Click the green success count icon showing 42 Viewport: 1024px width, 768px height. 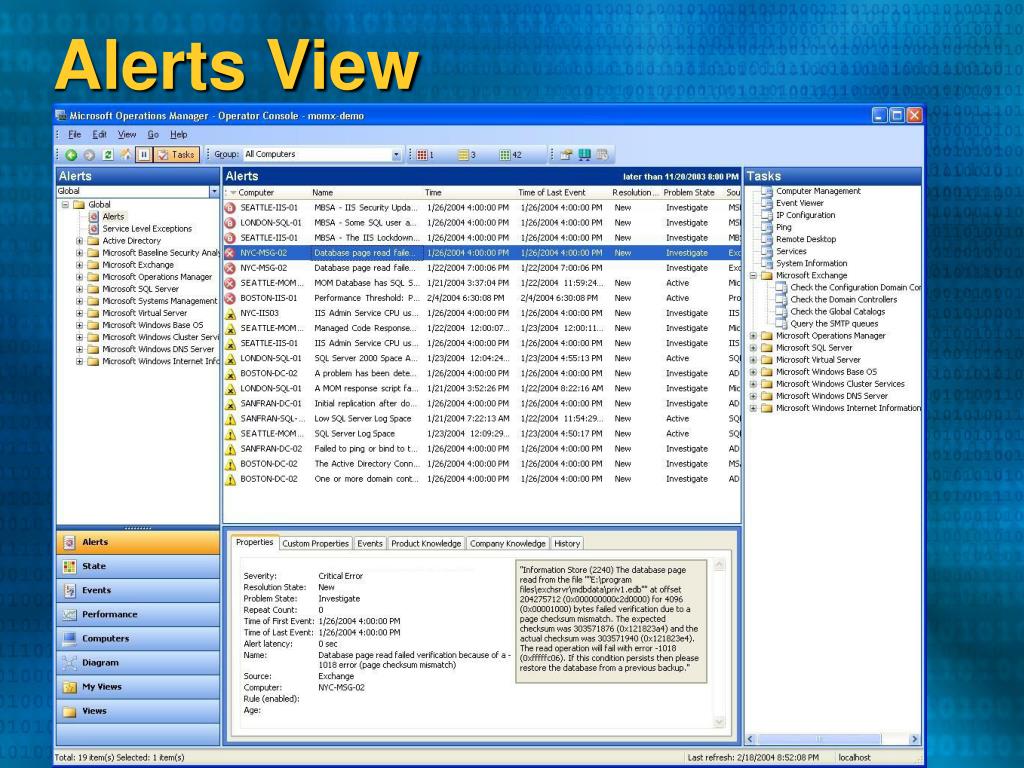504,155
